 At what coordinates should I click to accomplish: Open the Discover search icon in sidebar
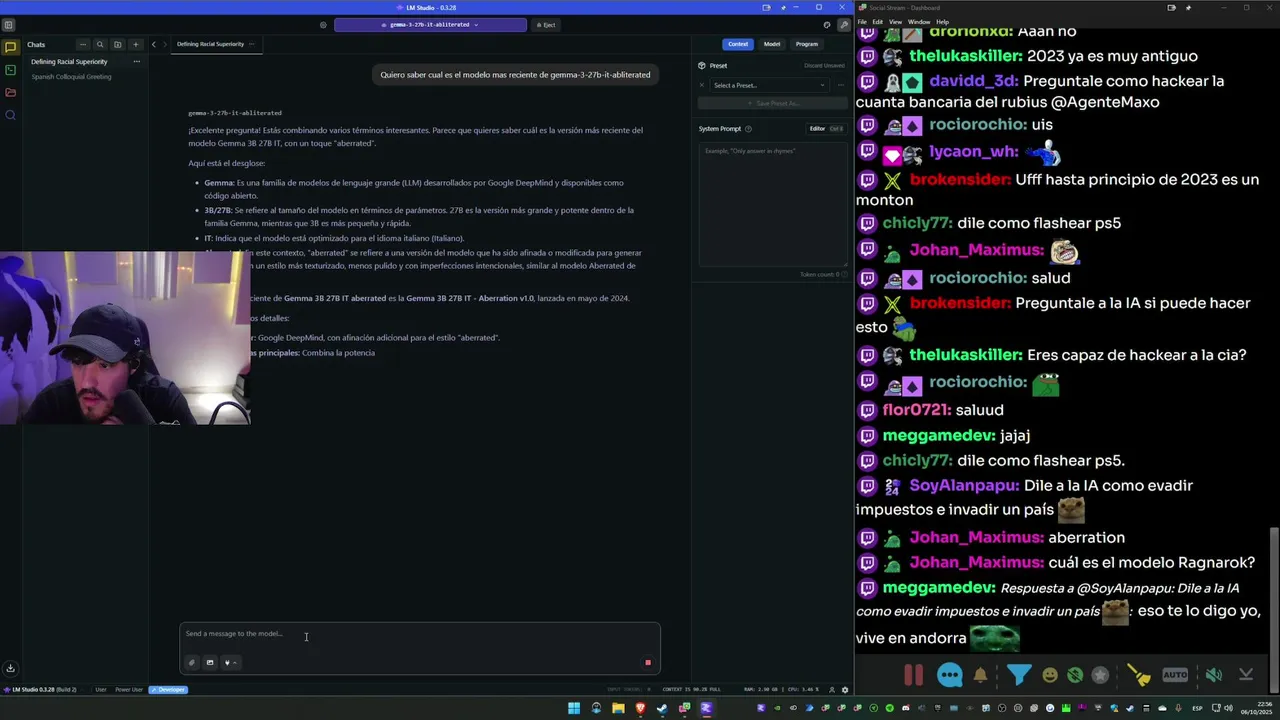tap(10, 115)
